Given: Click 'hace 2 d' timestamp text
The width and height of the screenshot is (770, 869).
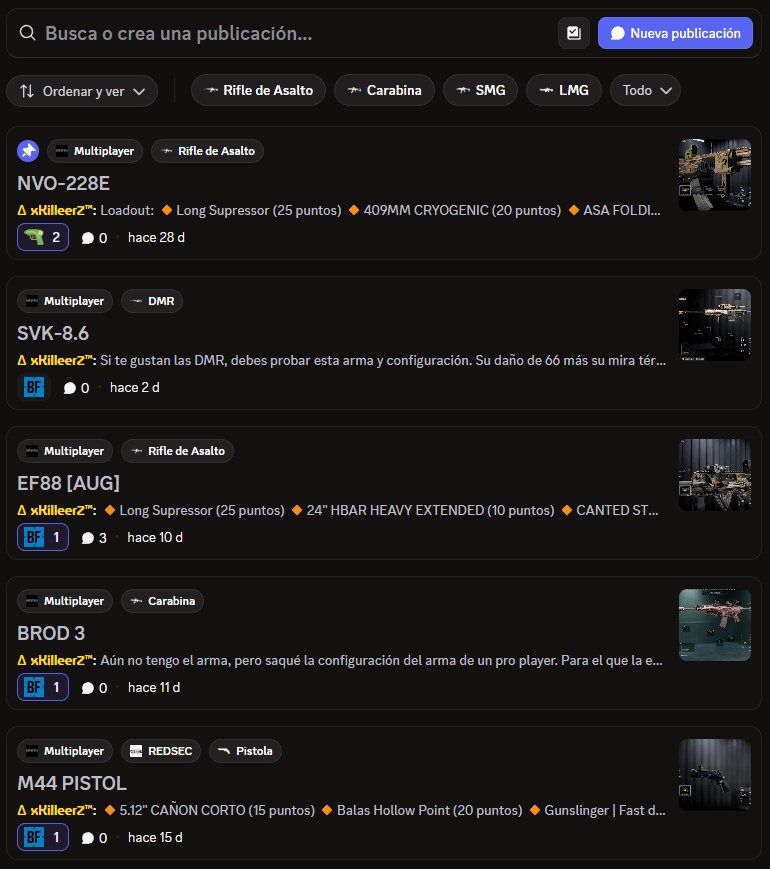Looking at the screenshot, I should (135, 388).
